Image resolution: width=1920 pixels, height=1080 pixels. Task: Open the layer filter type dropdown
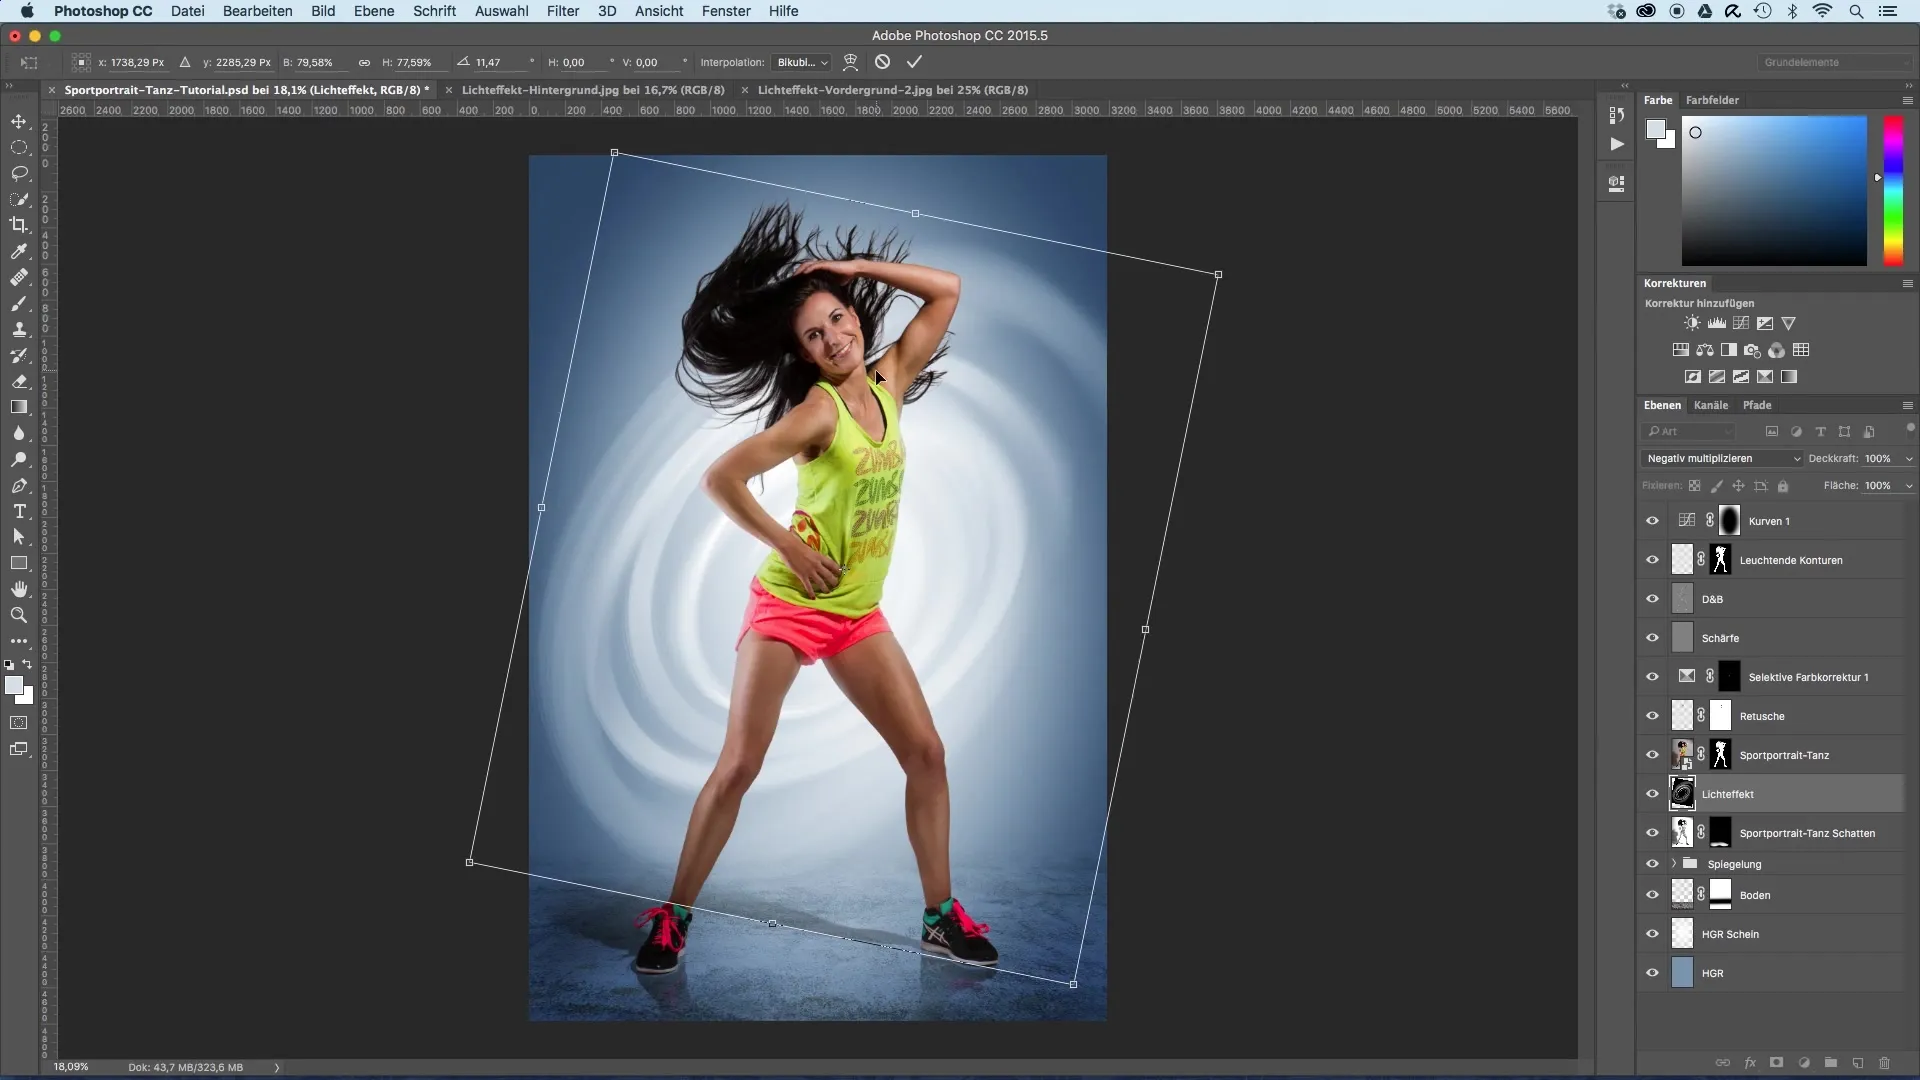coord(1688,431)
